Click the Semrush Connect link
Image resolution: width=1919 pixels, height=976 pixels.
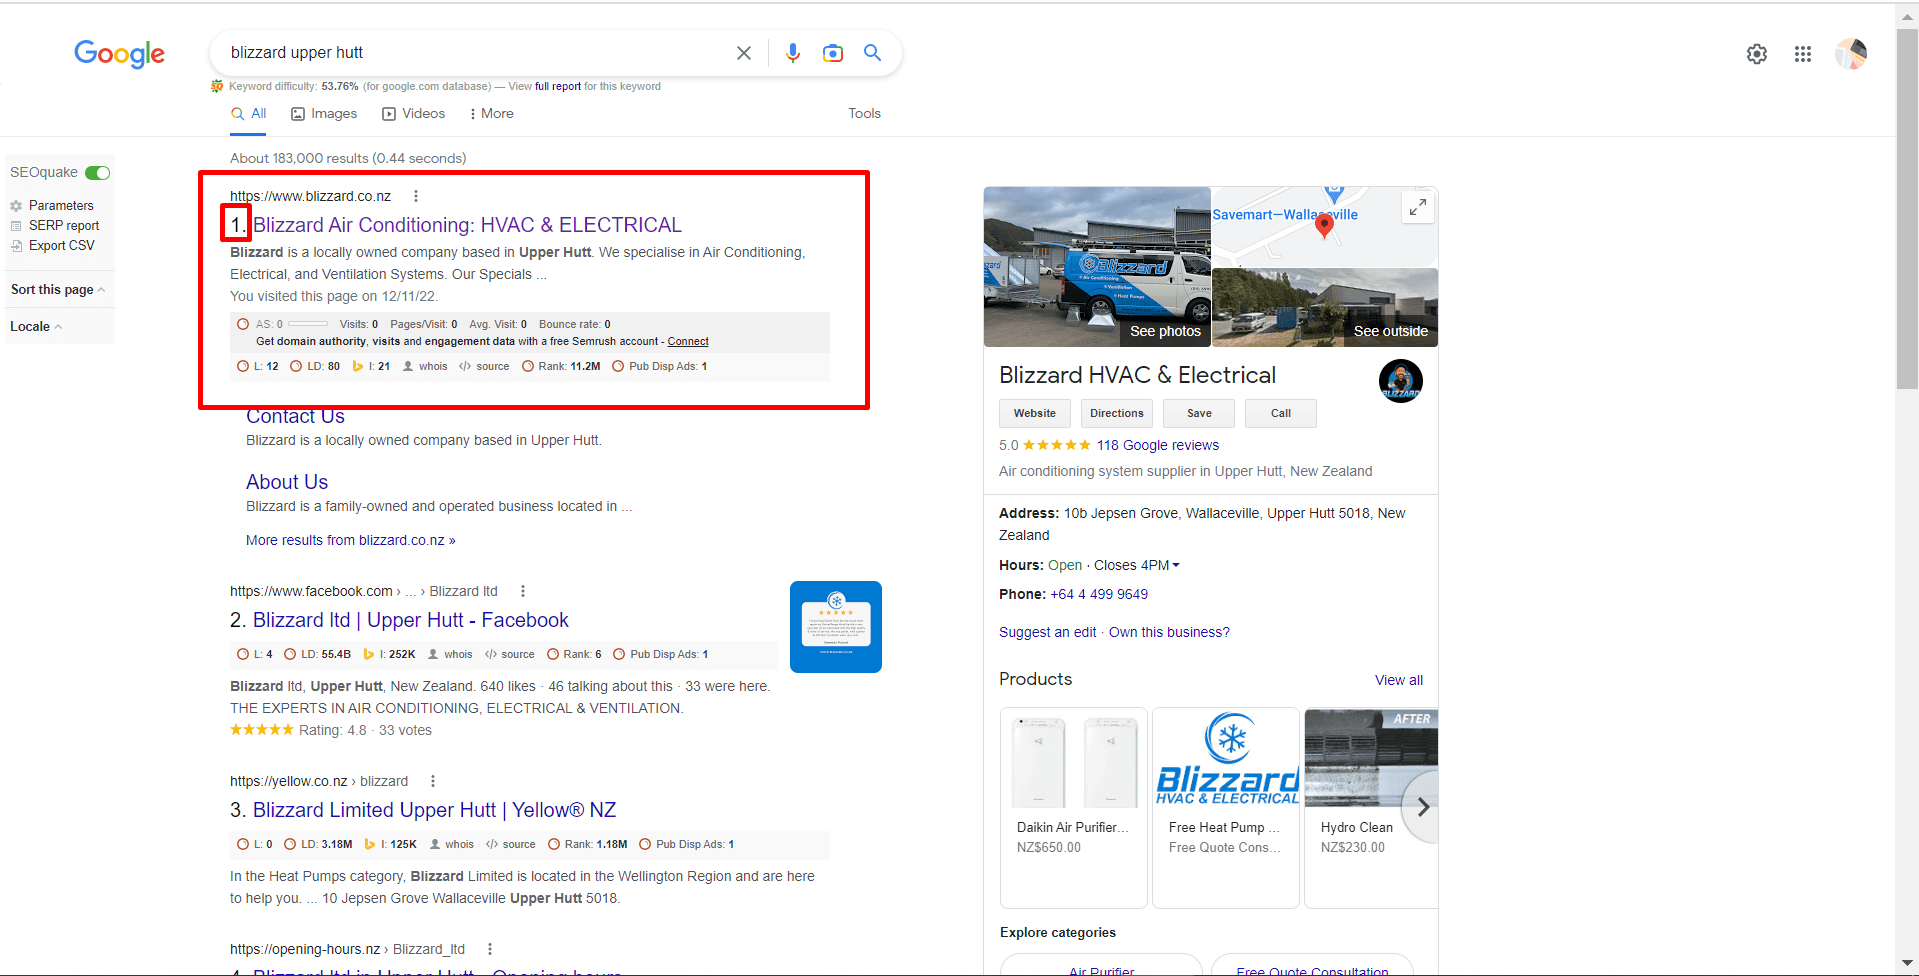[688, 342]
